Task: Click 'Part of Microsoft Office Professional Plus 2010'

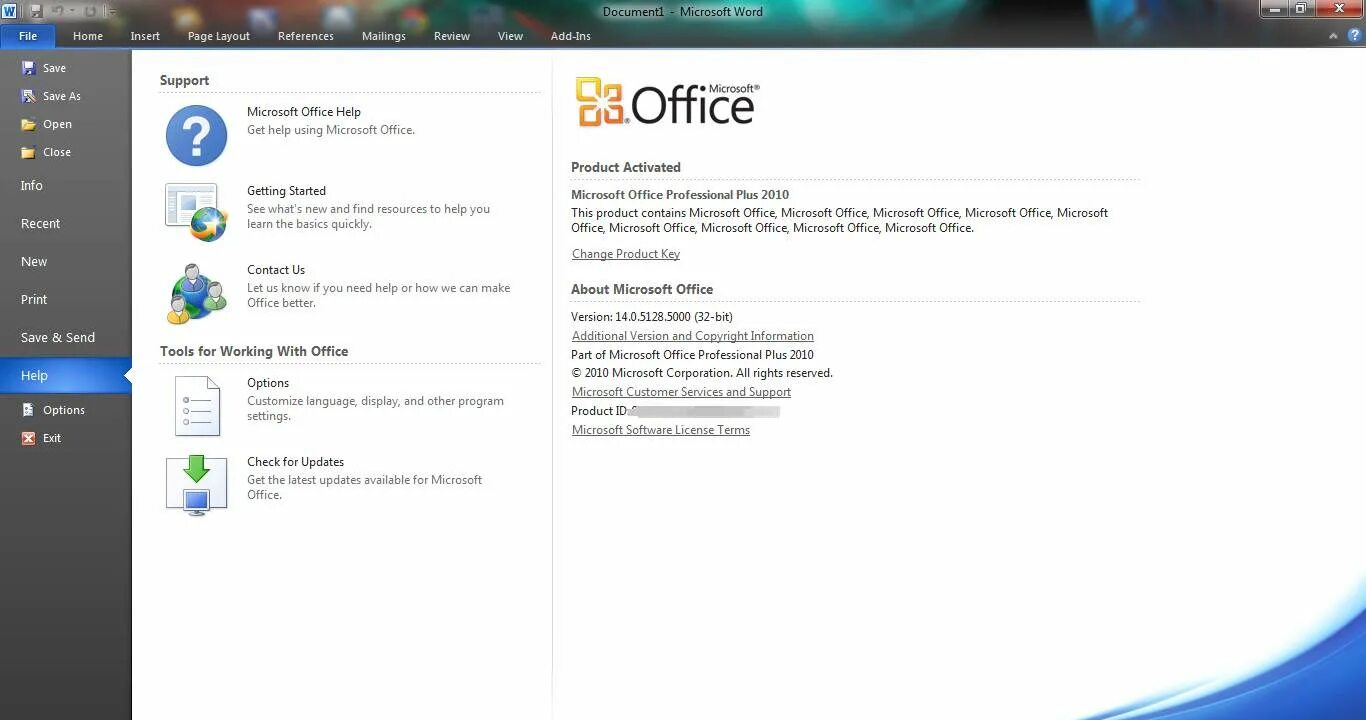Action: point(692,355)
